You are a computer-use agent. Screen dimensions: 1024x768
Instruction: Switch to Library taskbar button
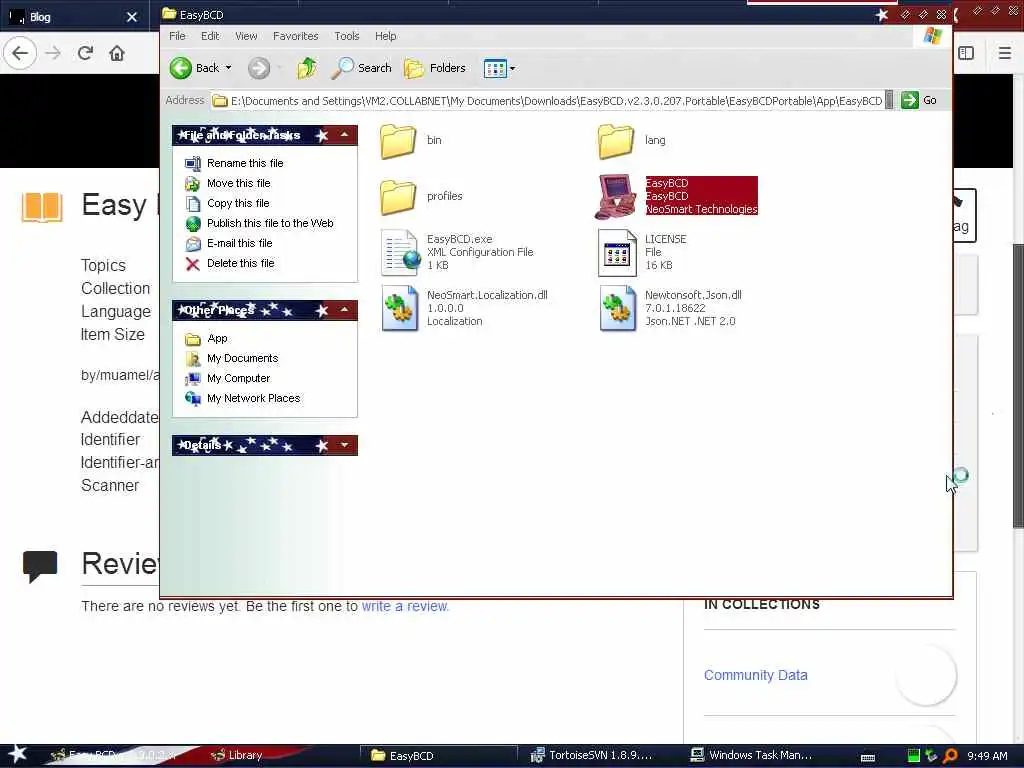click(237, 756)
